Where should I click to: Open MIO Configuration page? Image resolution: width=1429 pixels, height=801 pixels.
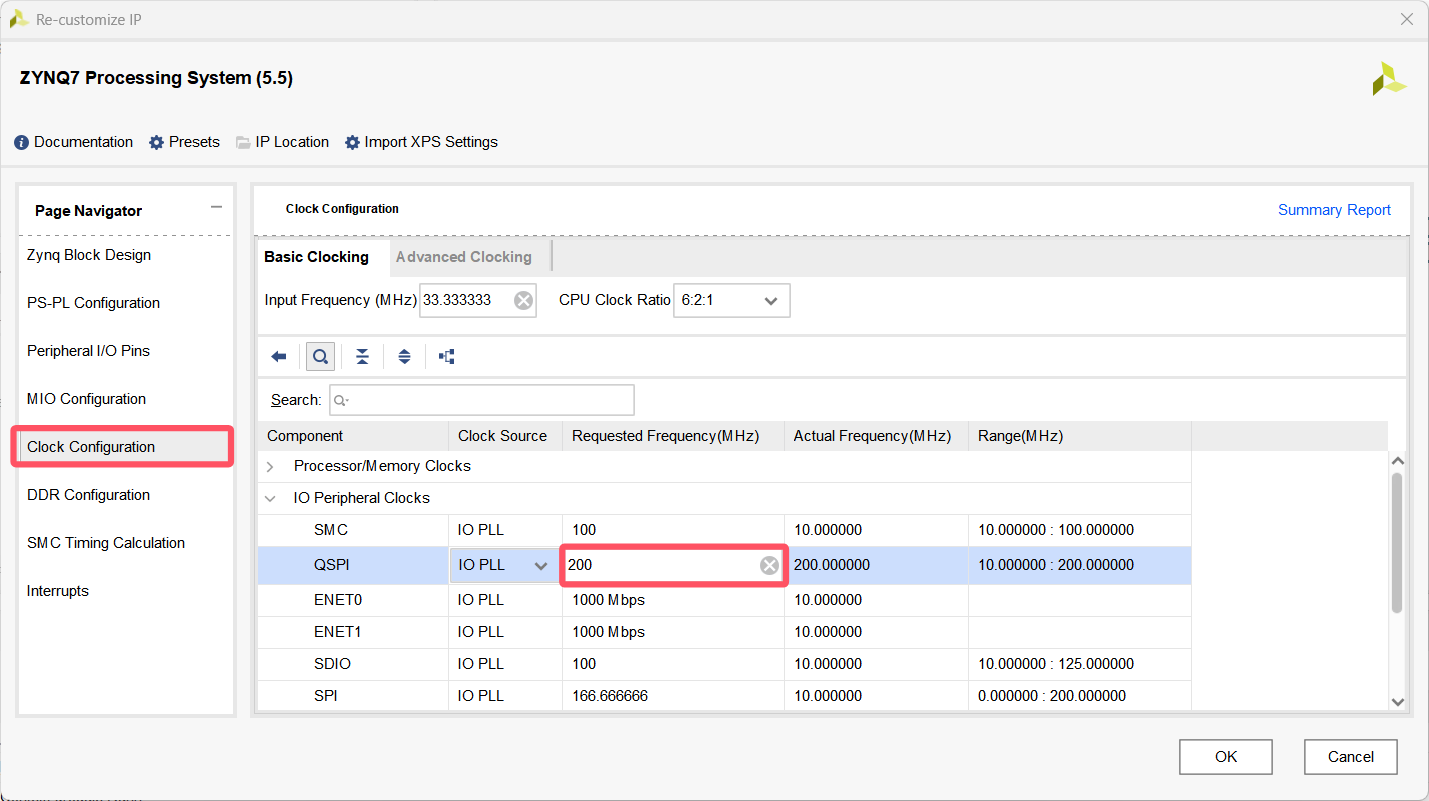pyautogui.click(x=86, y=399)
